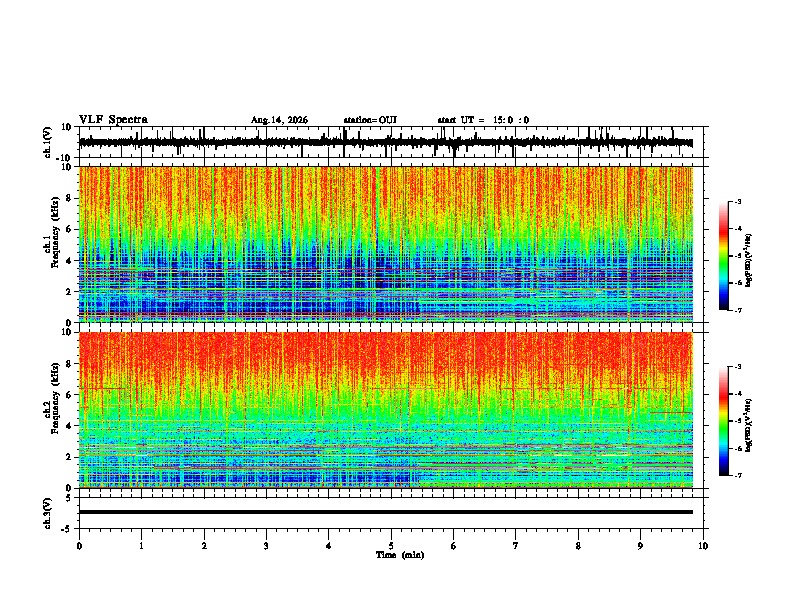This screenshot has width=792, height=612.
Task: Click the "VLF Spectra" plot title
Action: (x=113, y=120)
